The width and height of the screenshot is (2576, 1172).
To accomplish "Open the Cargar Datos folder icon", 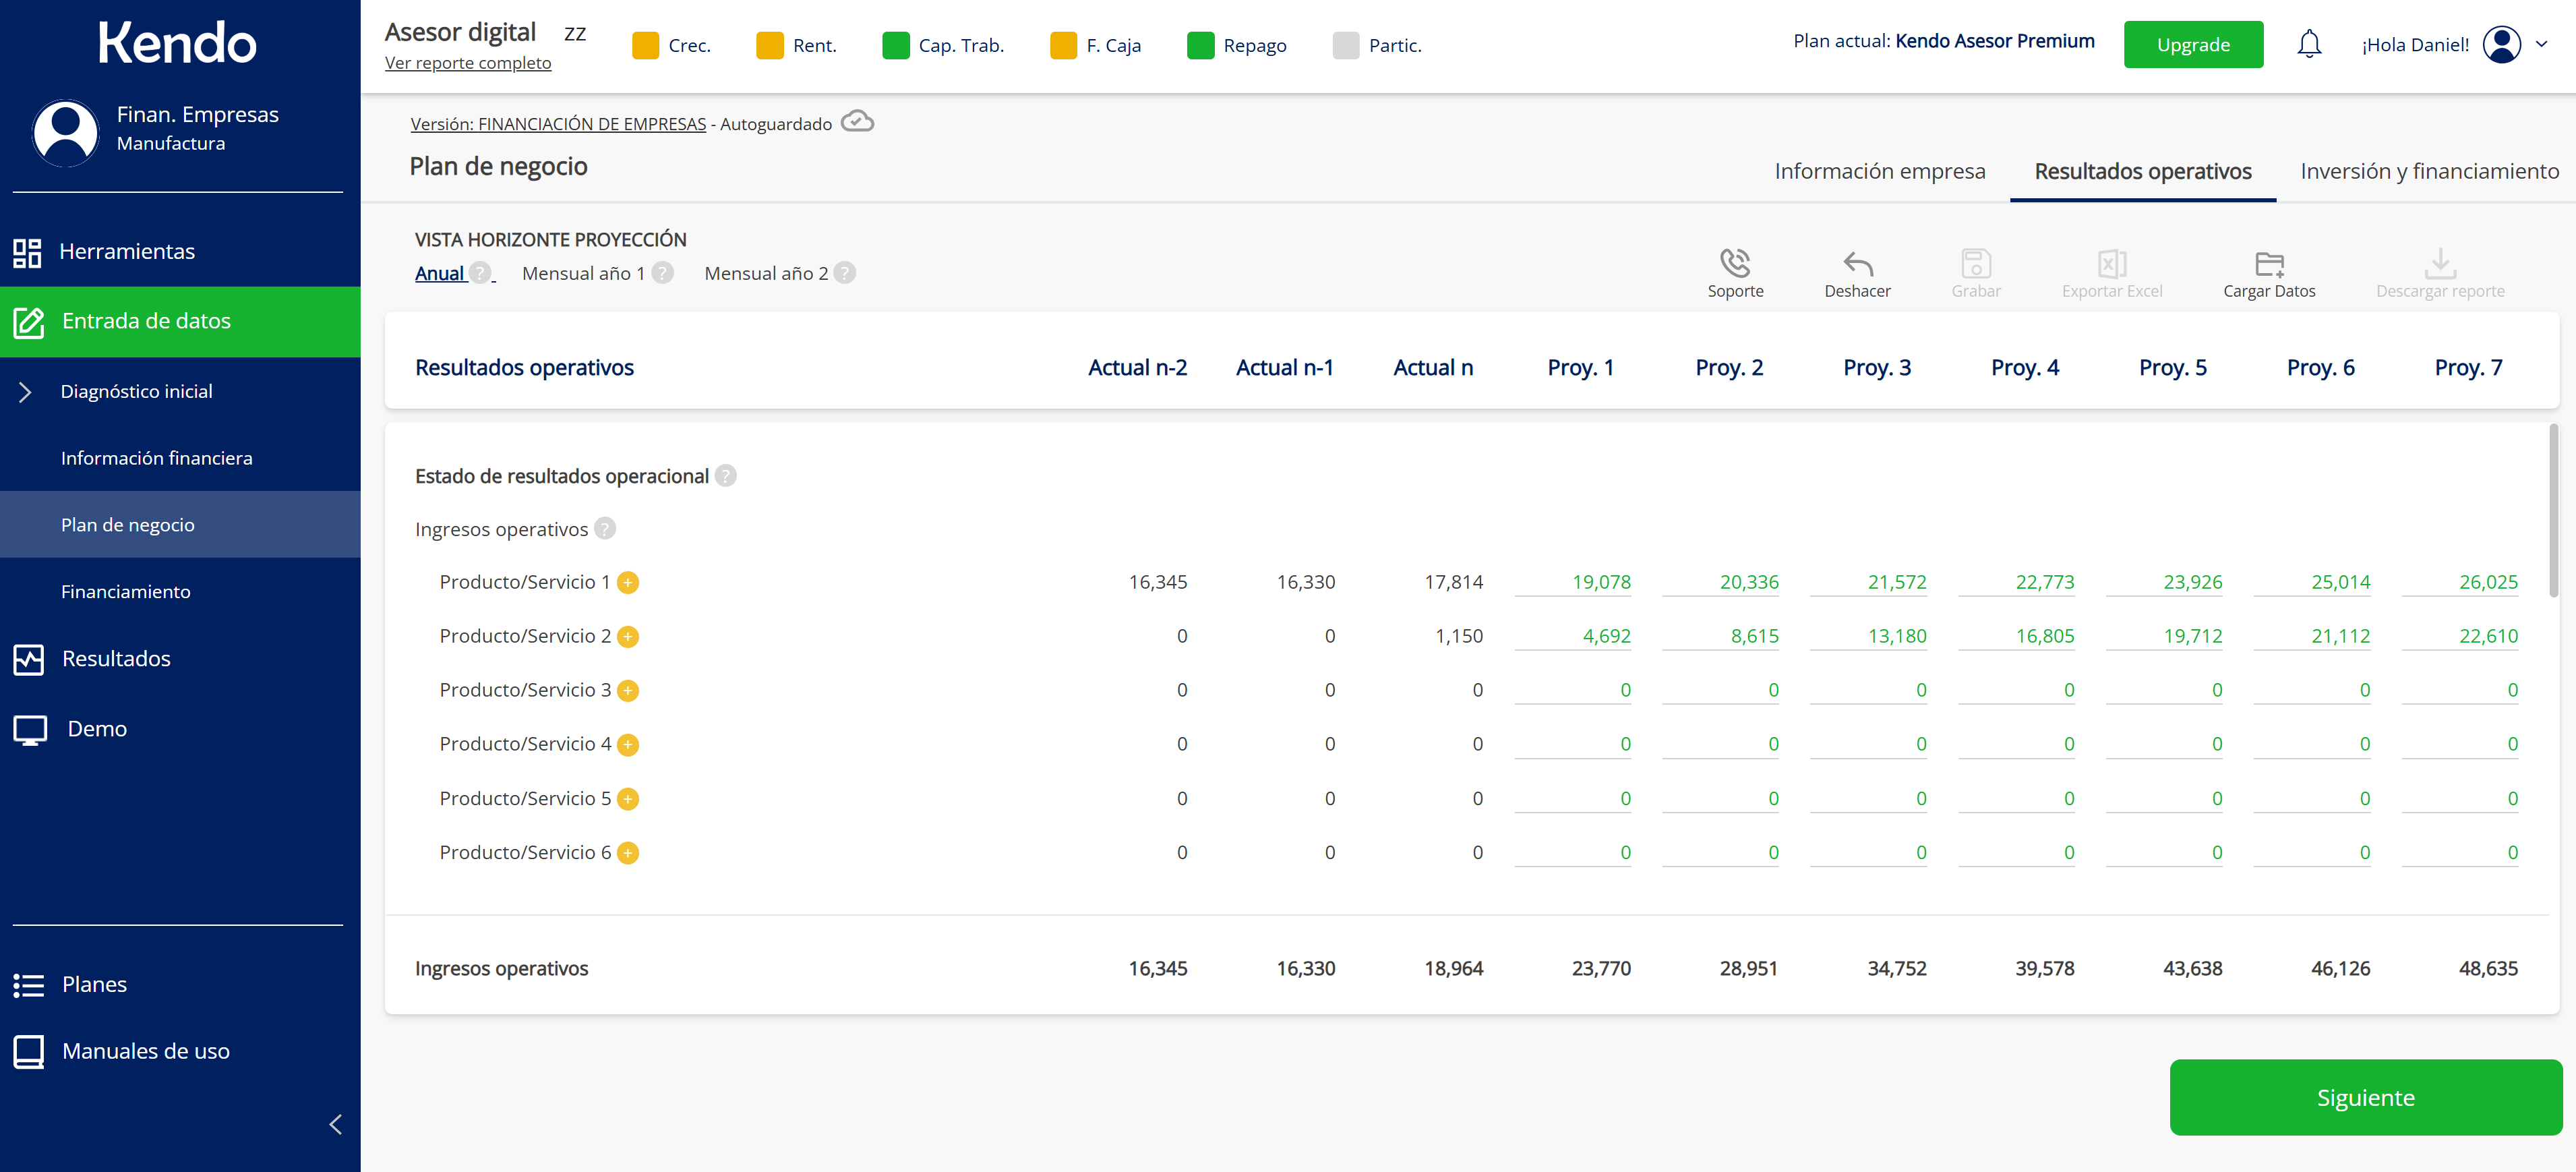I will tap(2269, 264).
